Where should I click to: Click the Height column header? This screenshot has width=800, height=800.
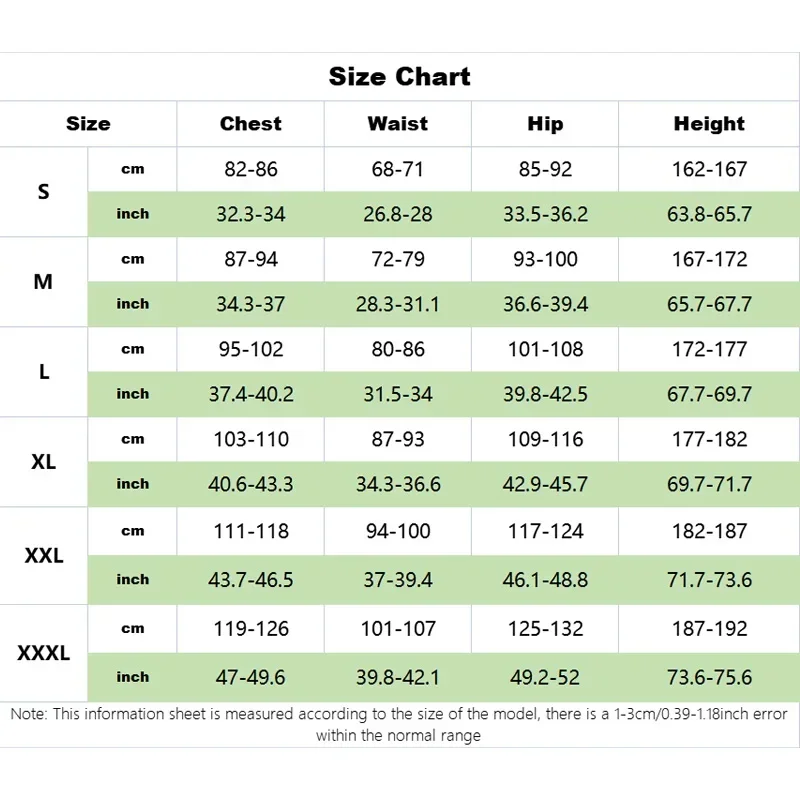pos(709,124)
